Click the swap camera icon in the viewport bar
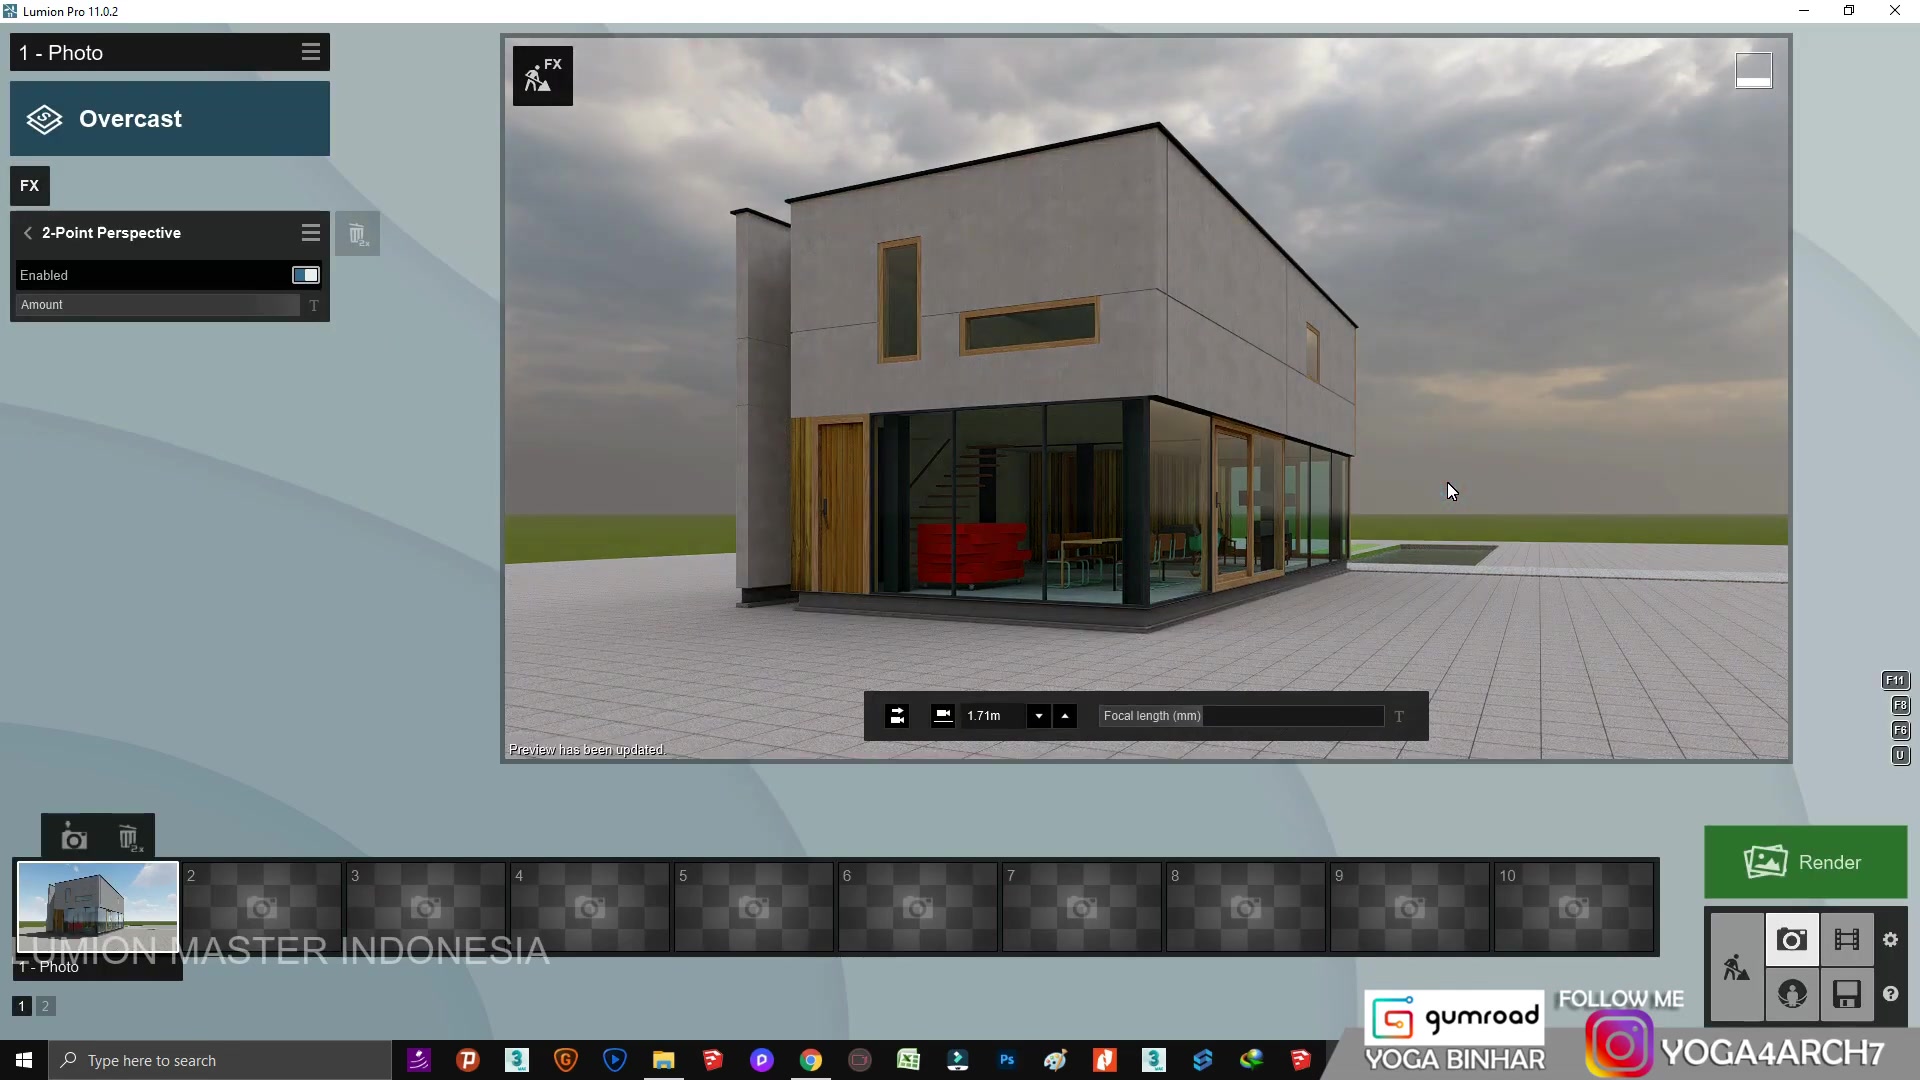1920x1080 pixels. pos(897,716)
